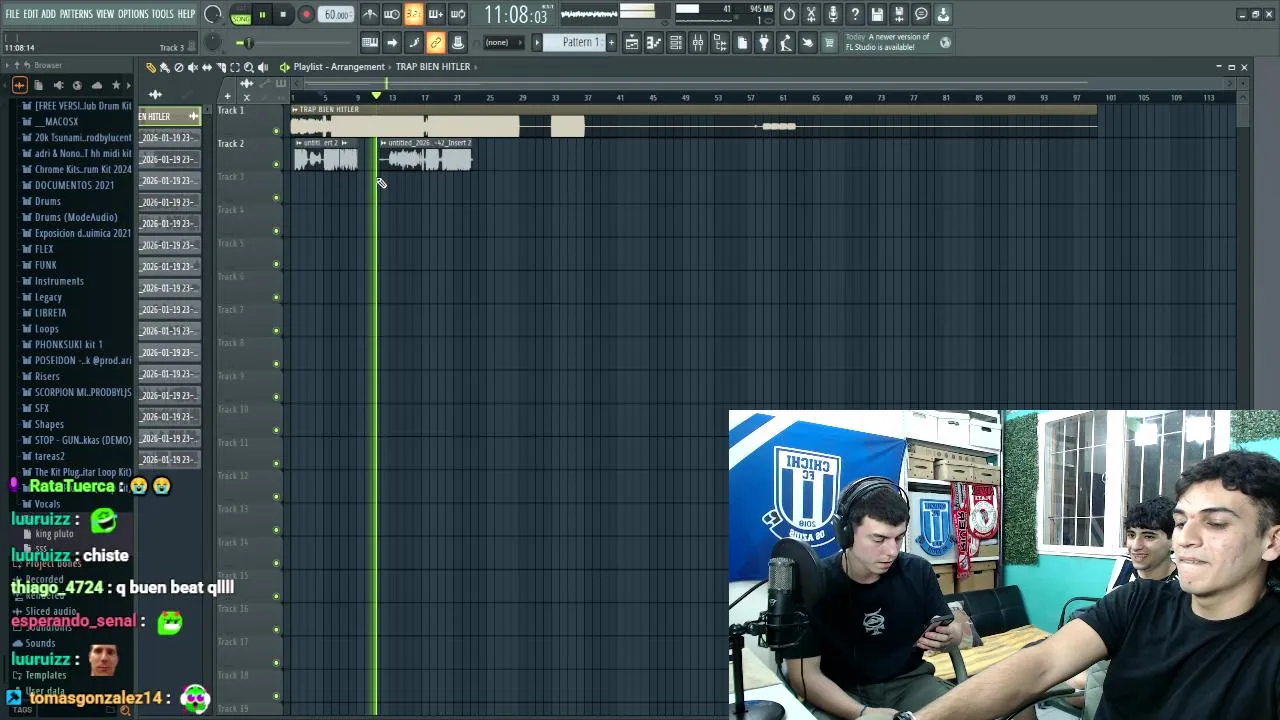Expand the Risers folder in browser
Screen dimensions: 1280x720
pos(47,376)
